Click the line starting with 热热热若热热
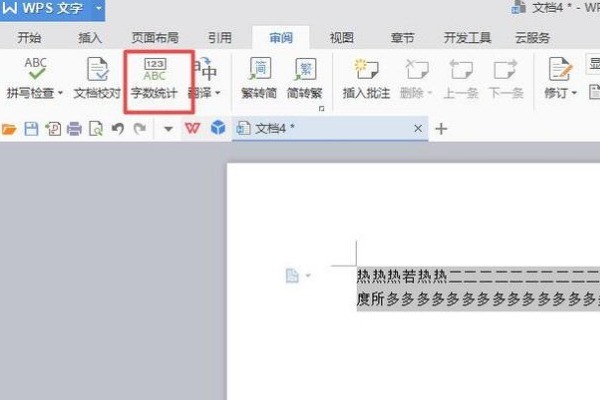The image size is (600, 400). pyautogui.click(x=478, y=276)
